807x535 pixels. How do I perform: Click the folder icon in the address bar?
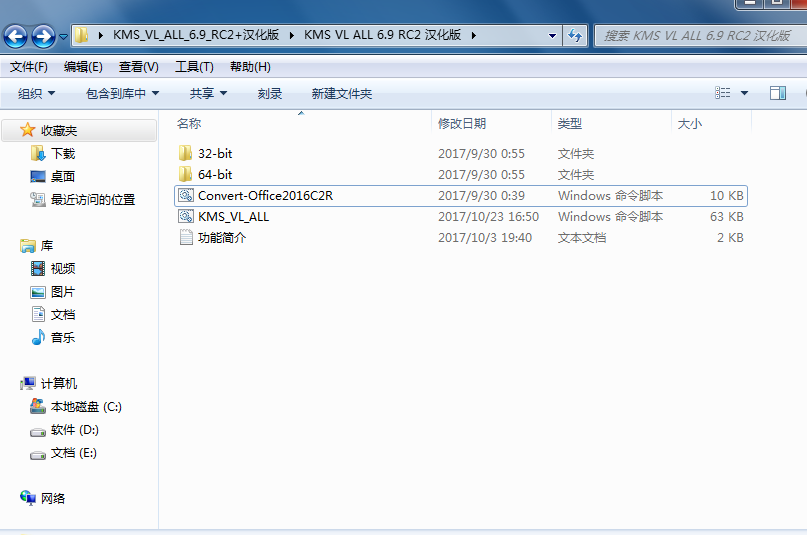[x=81, y=35]
